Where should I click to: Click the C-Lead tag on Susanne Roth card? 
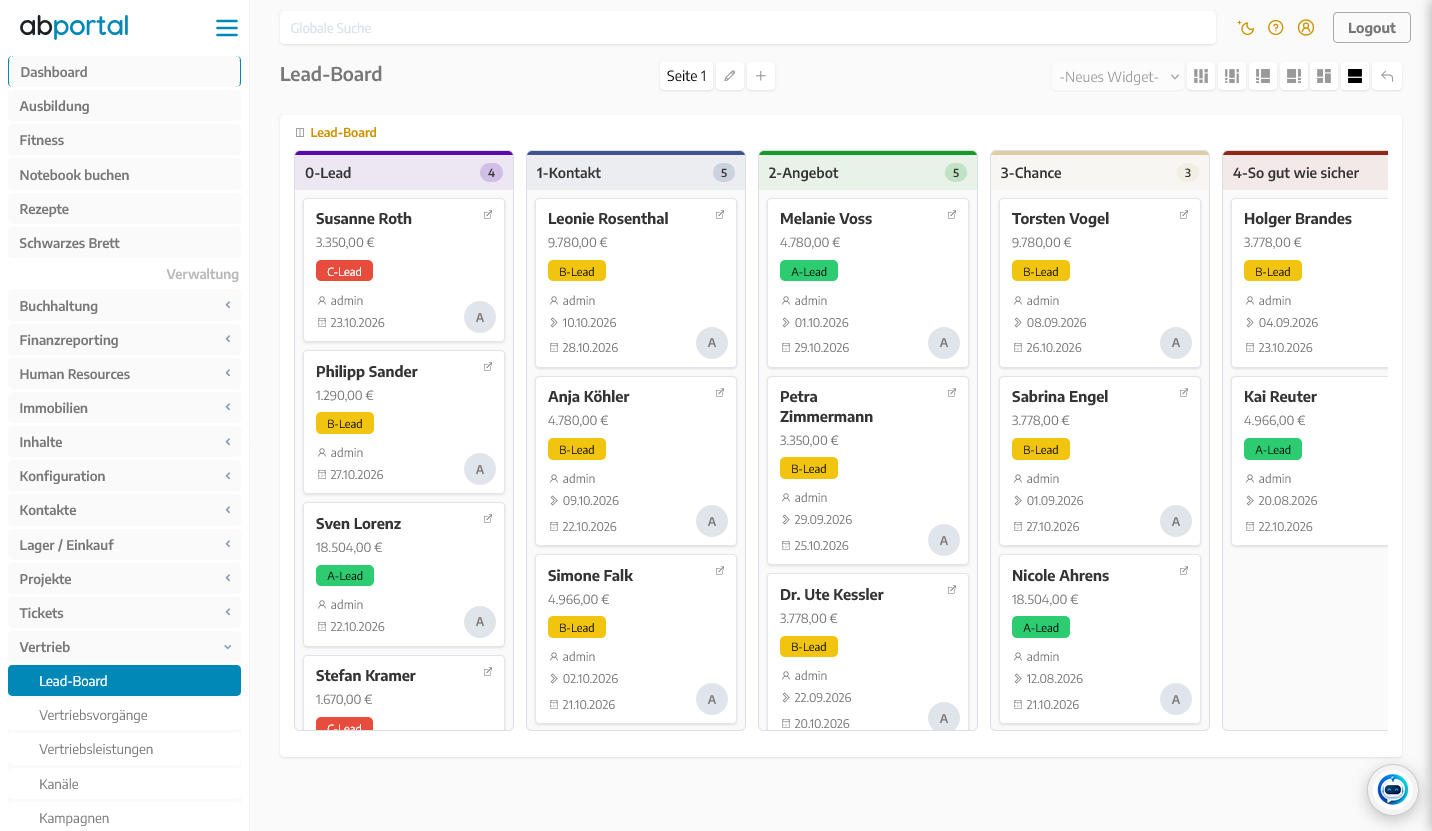pos(344,271)
